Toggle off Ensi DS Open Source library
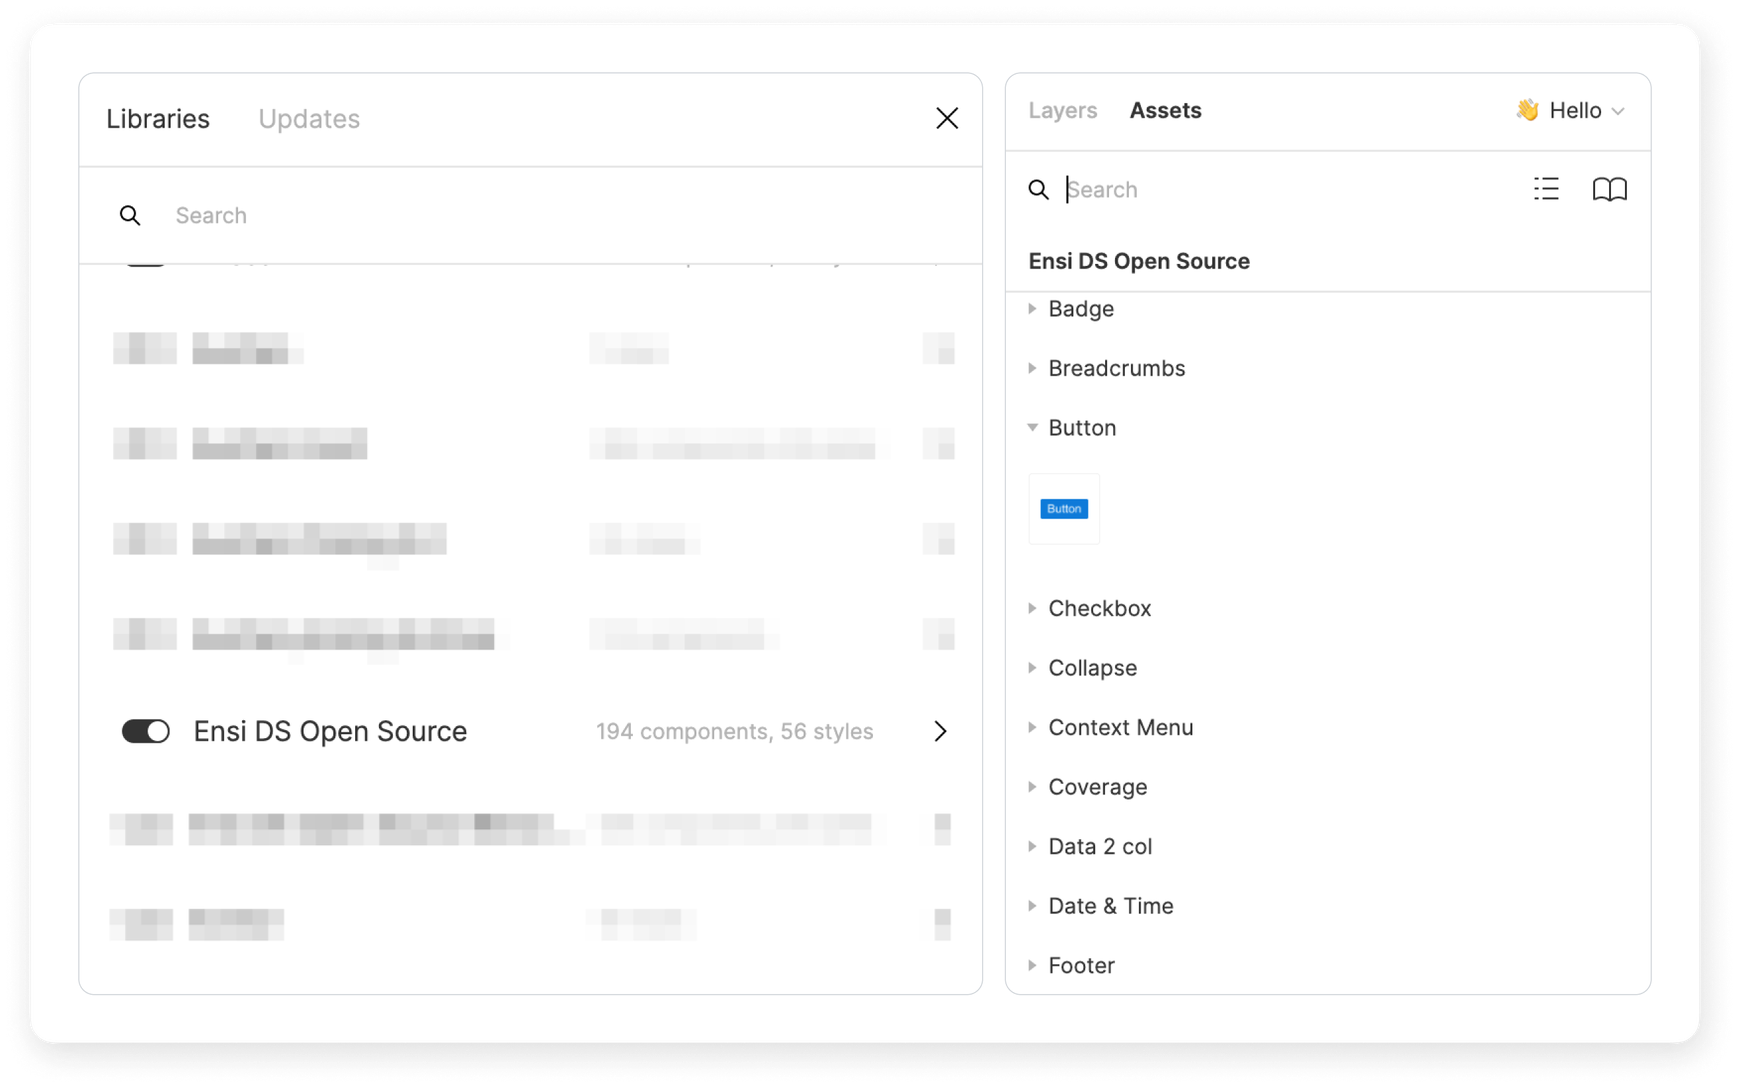Viewport: 1738px width, 1088px height. point(146,732)
